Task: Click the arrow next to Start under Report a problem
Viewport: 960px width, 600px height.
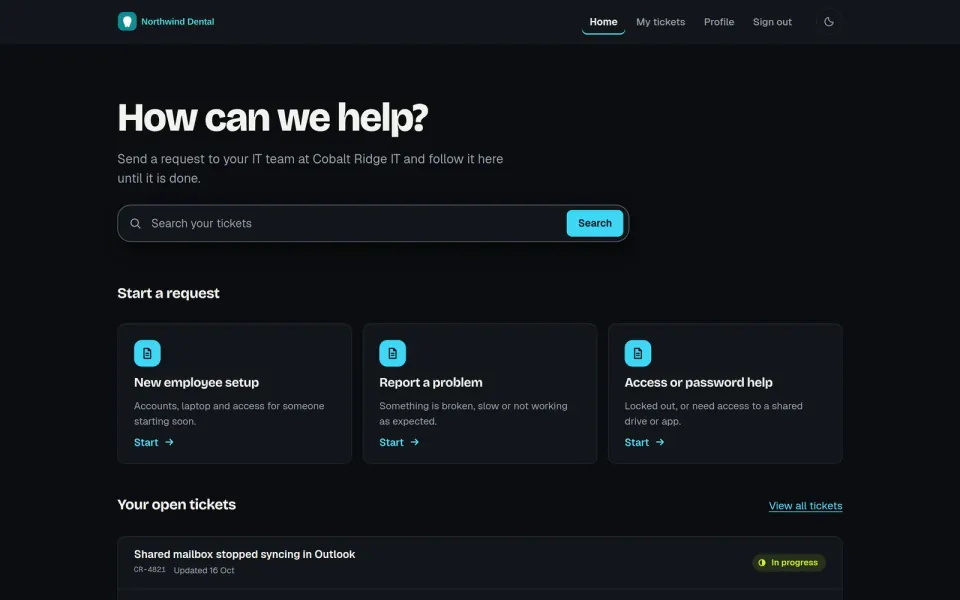Action: [414, 442]
